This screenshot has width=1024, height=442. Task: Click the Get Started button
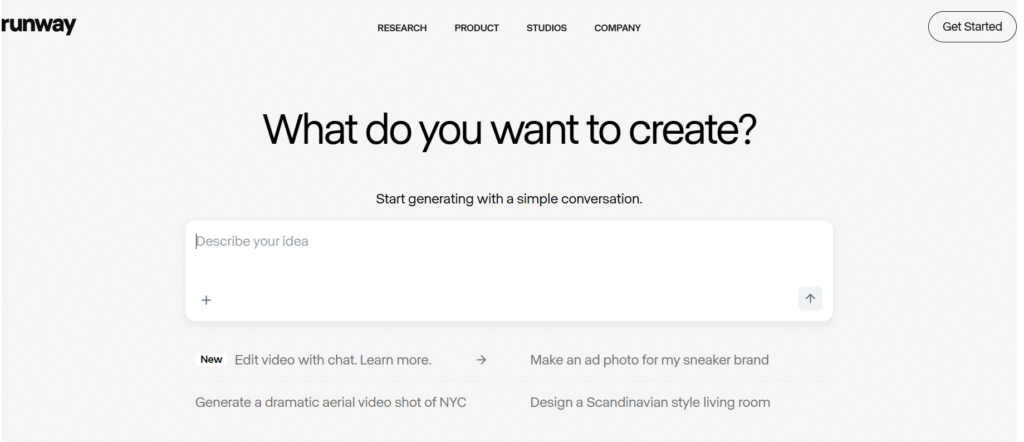point(971,27)
